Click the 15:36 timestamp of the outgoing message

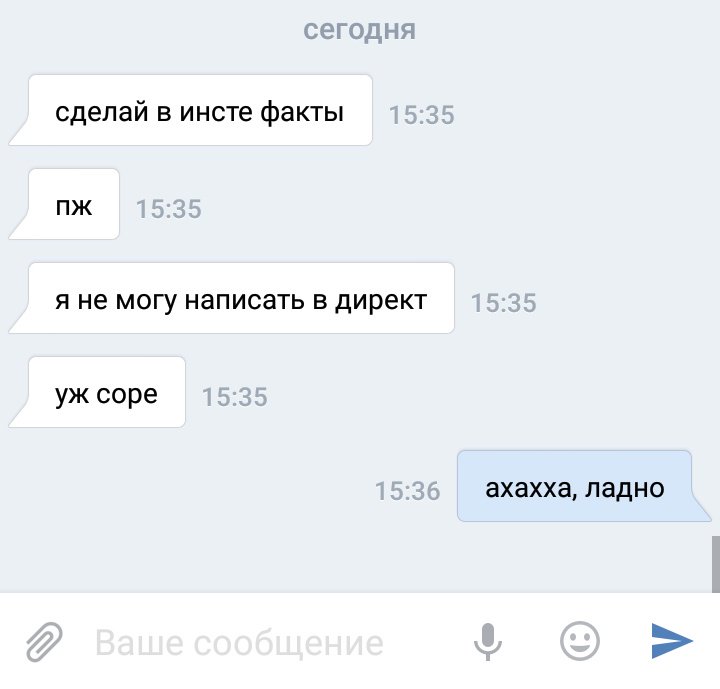[408, 491]
